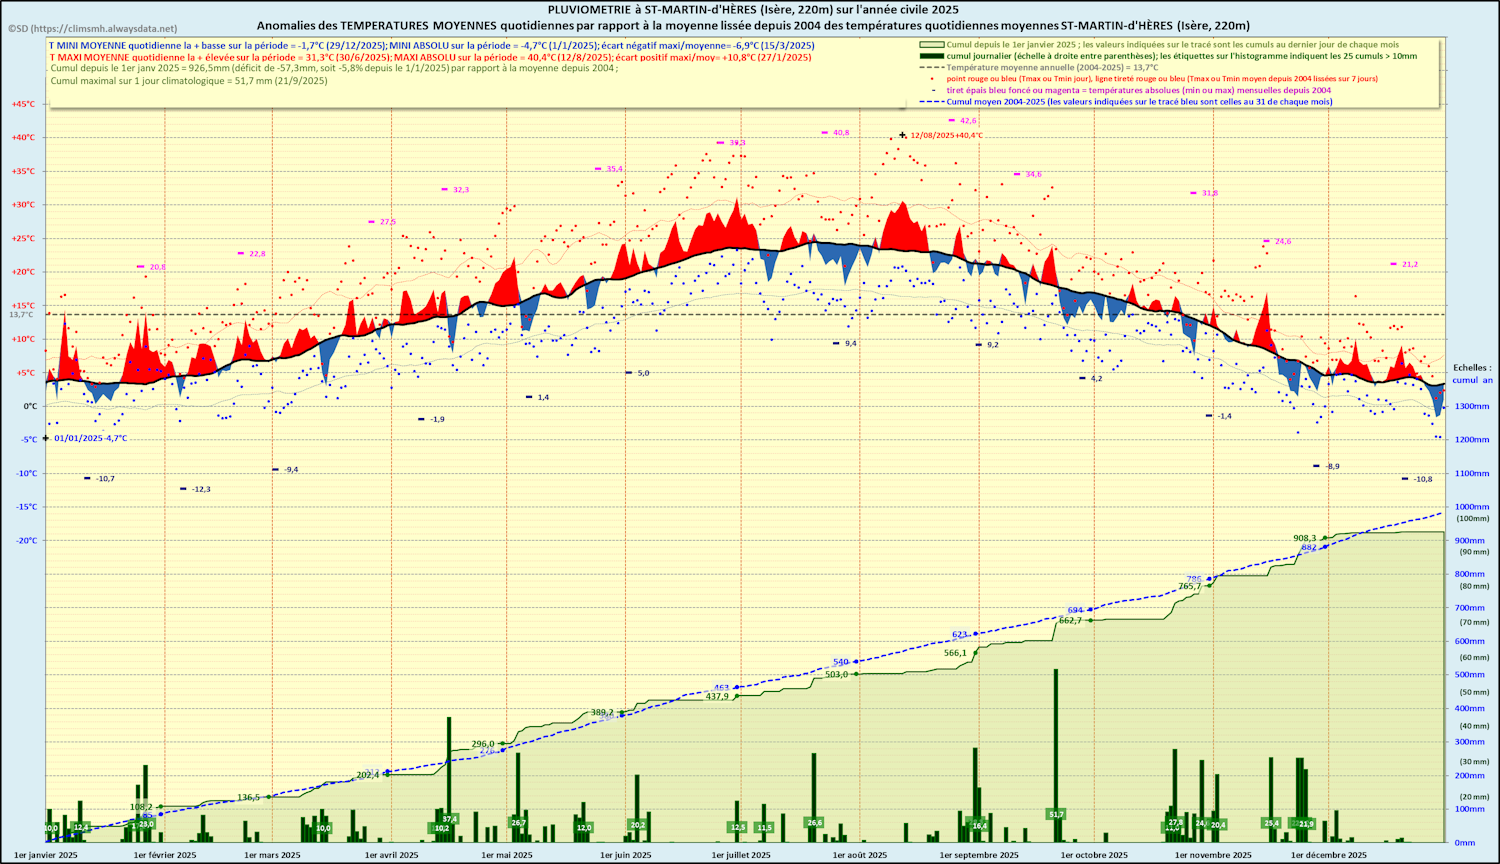Click the climsmh.alwaysdata.net source link

[92, 29]
